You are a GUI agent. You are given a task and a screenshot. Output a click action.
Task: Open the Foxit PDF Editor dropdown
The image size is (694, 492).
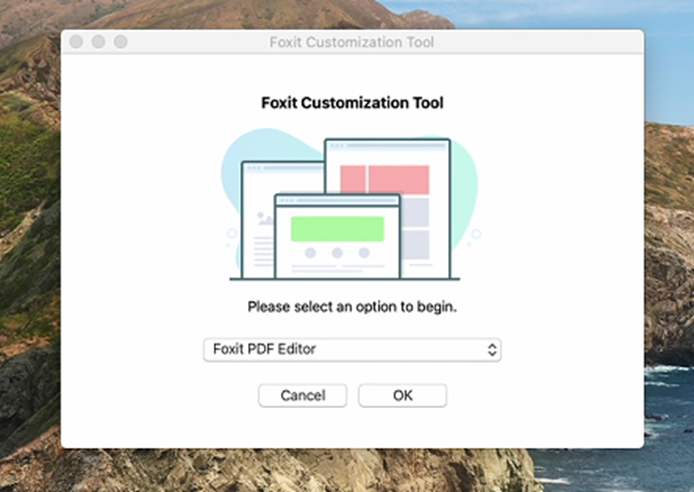[351, 349]
